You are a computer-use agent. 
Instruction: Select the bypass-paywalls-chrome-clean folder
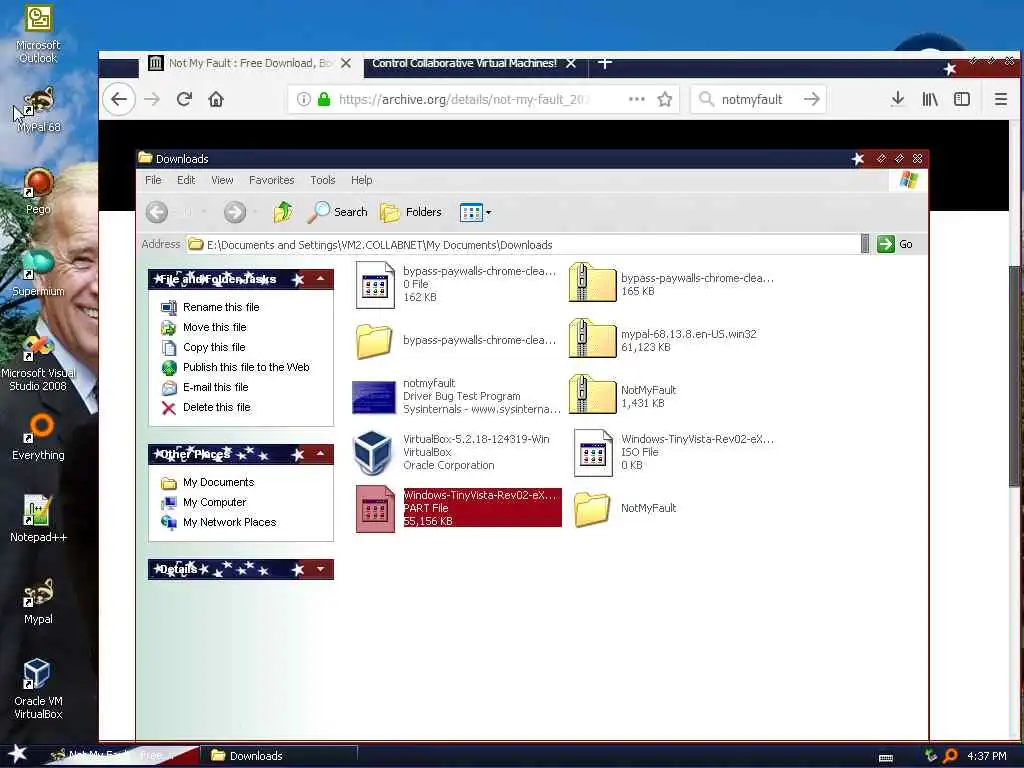(455, 340)
